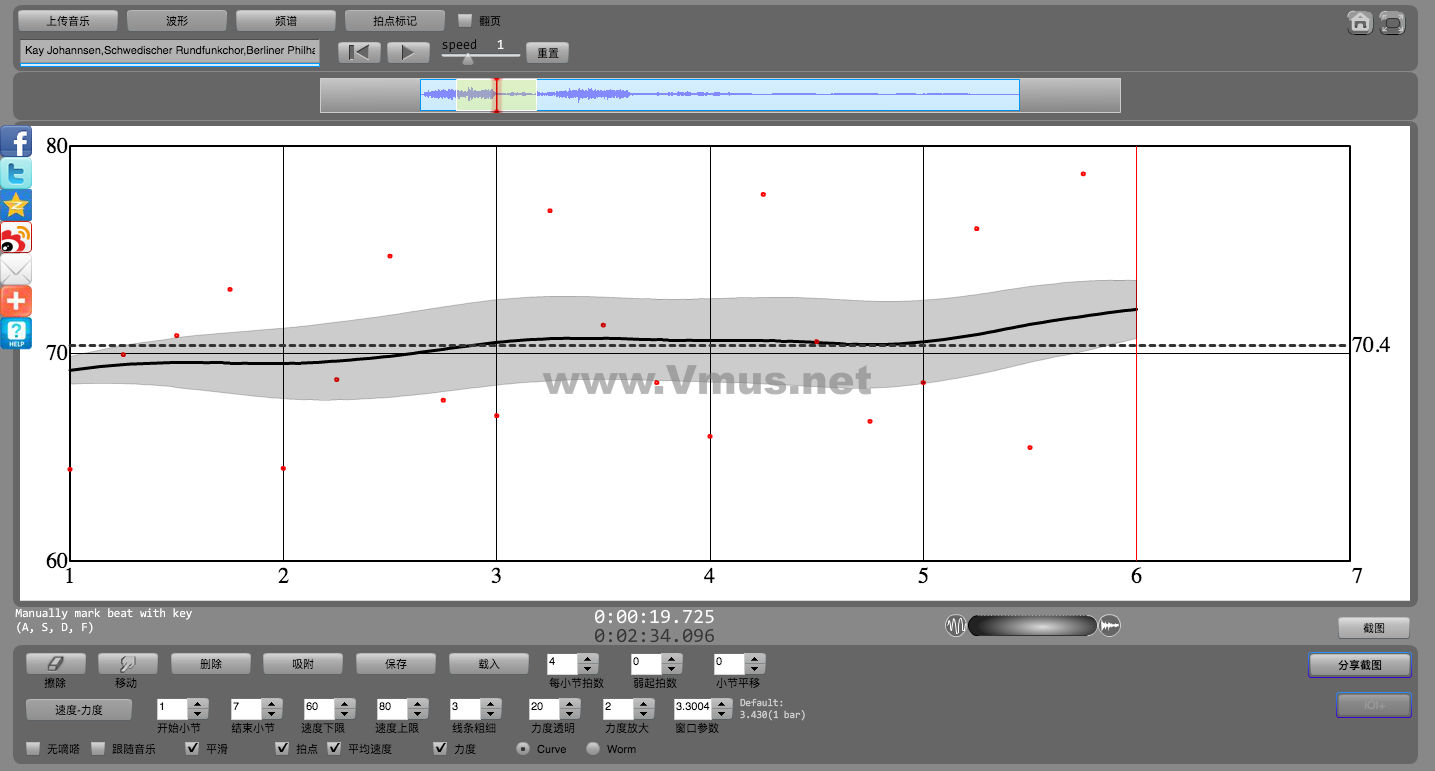Open the blue HELP question mark icon
Viewport: 1435px width, 771px height.
click(16, 333)
